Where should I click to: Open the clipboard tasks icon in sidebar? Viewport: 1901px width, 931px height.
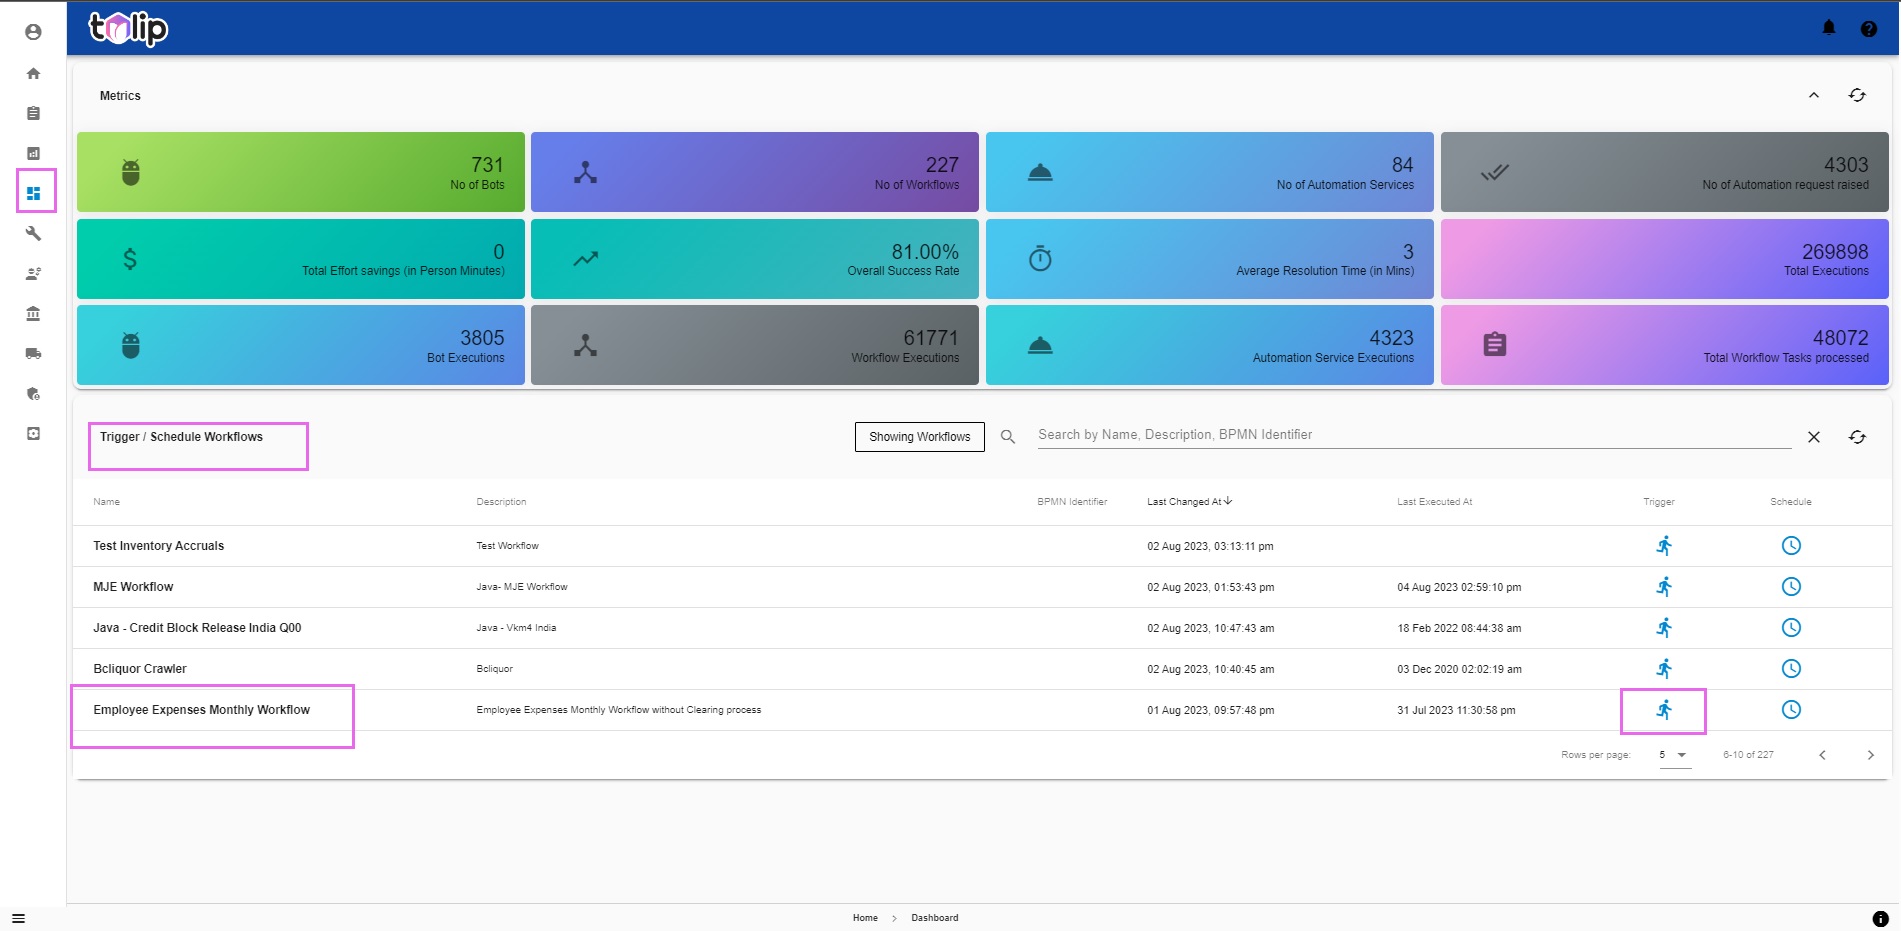[33, 113]
